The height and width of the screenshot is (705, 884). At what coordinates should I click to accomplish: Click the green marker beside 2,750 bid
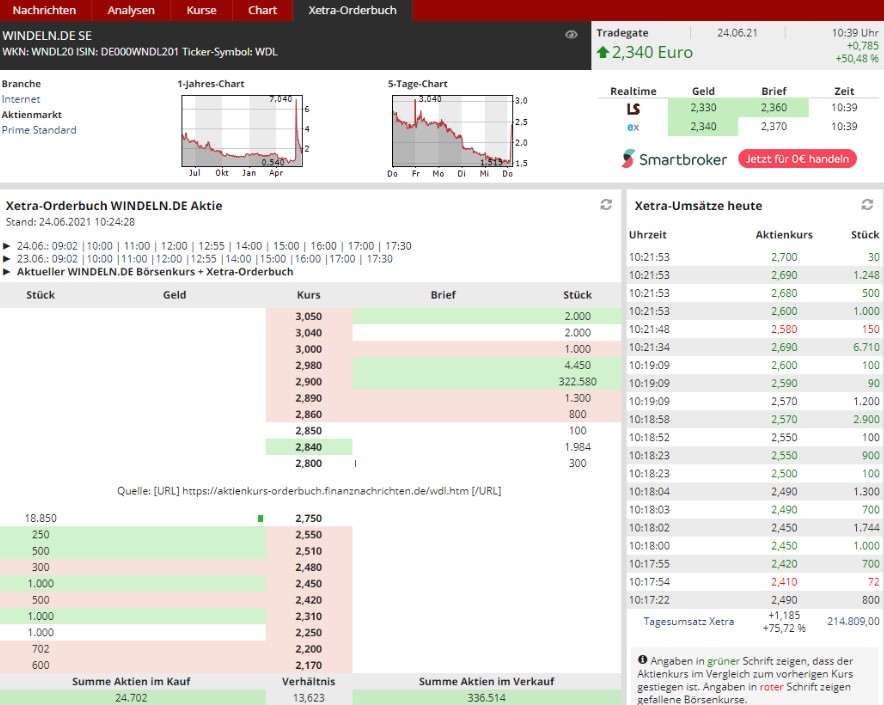(x=260, y=518)
